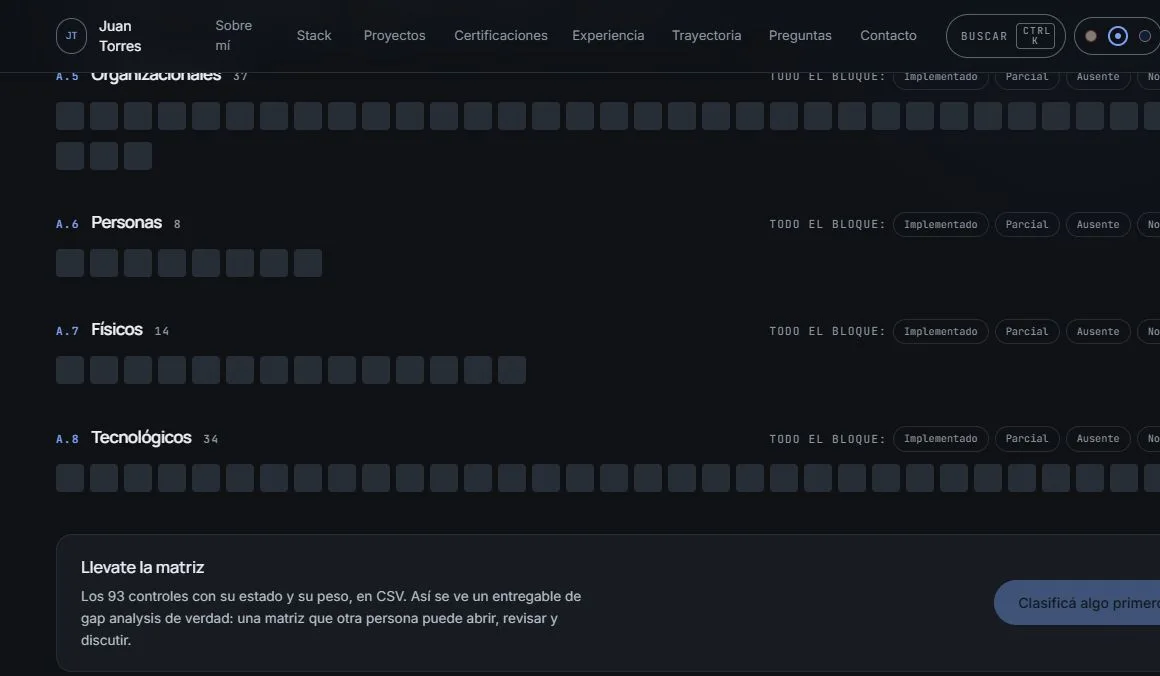Pick the rightmost theme circle

[x=1144, y=36]
